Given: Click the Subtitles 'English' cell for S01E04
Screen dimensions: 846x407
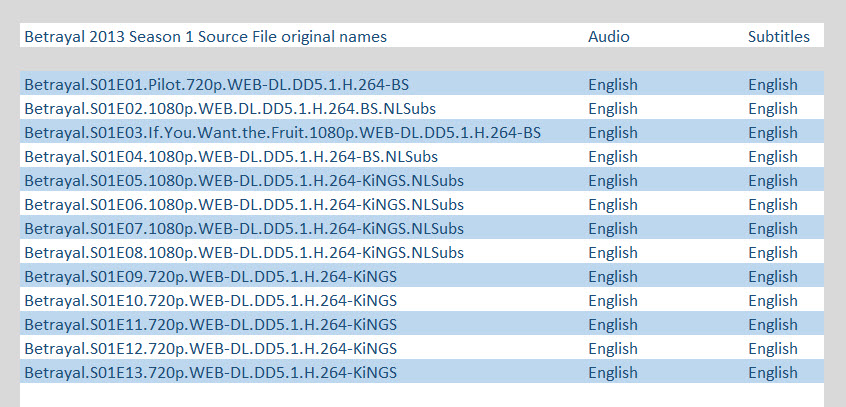Looking at the screenshot, I should (x=773, y=158).
